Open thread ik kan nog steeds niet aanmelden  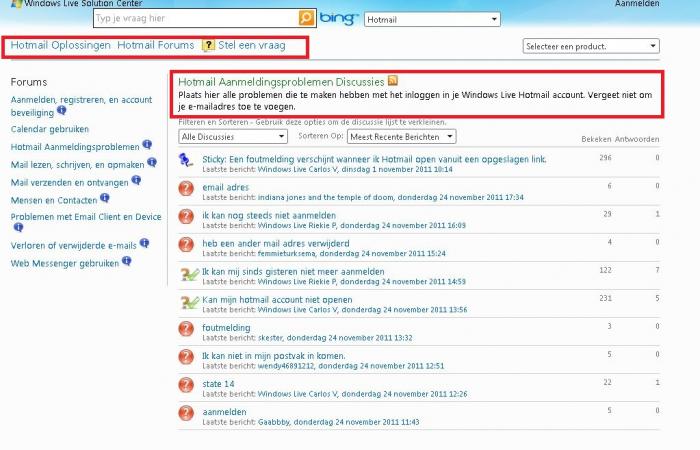269,216
